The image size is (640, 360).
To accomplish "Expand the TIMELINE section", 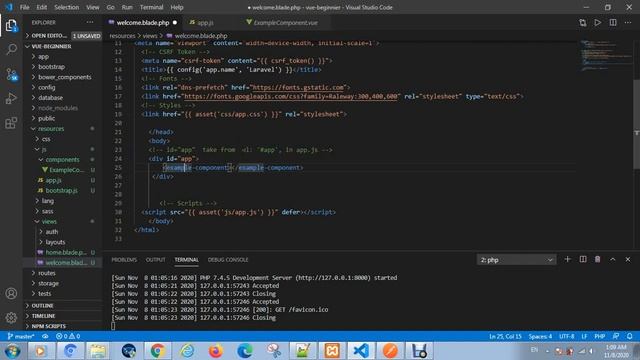I will (63, 316).
